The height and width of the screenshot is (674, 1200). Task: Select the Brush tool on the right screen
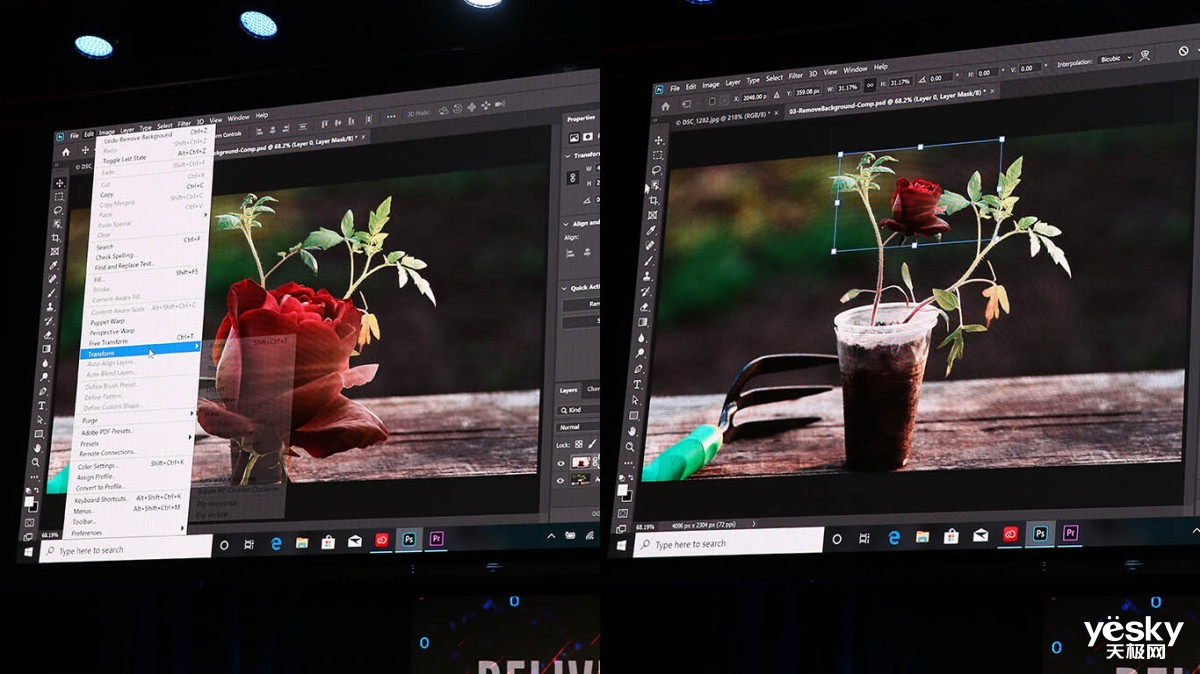coord(649,261)
